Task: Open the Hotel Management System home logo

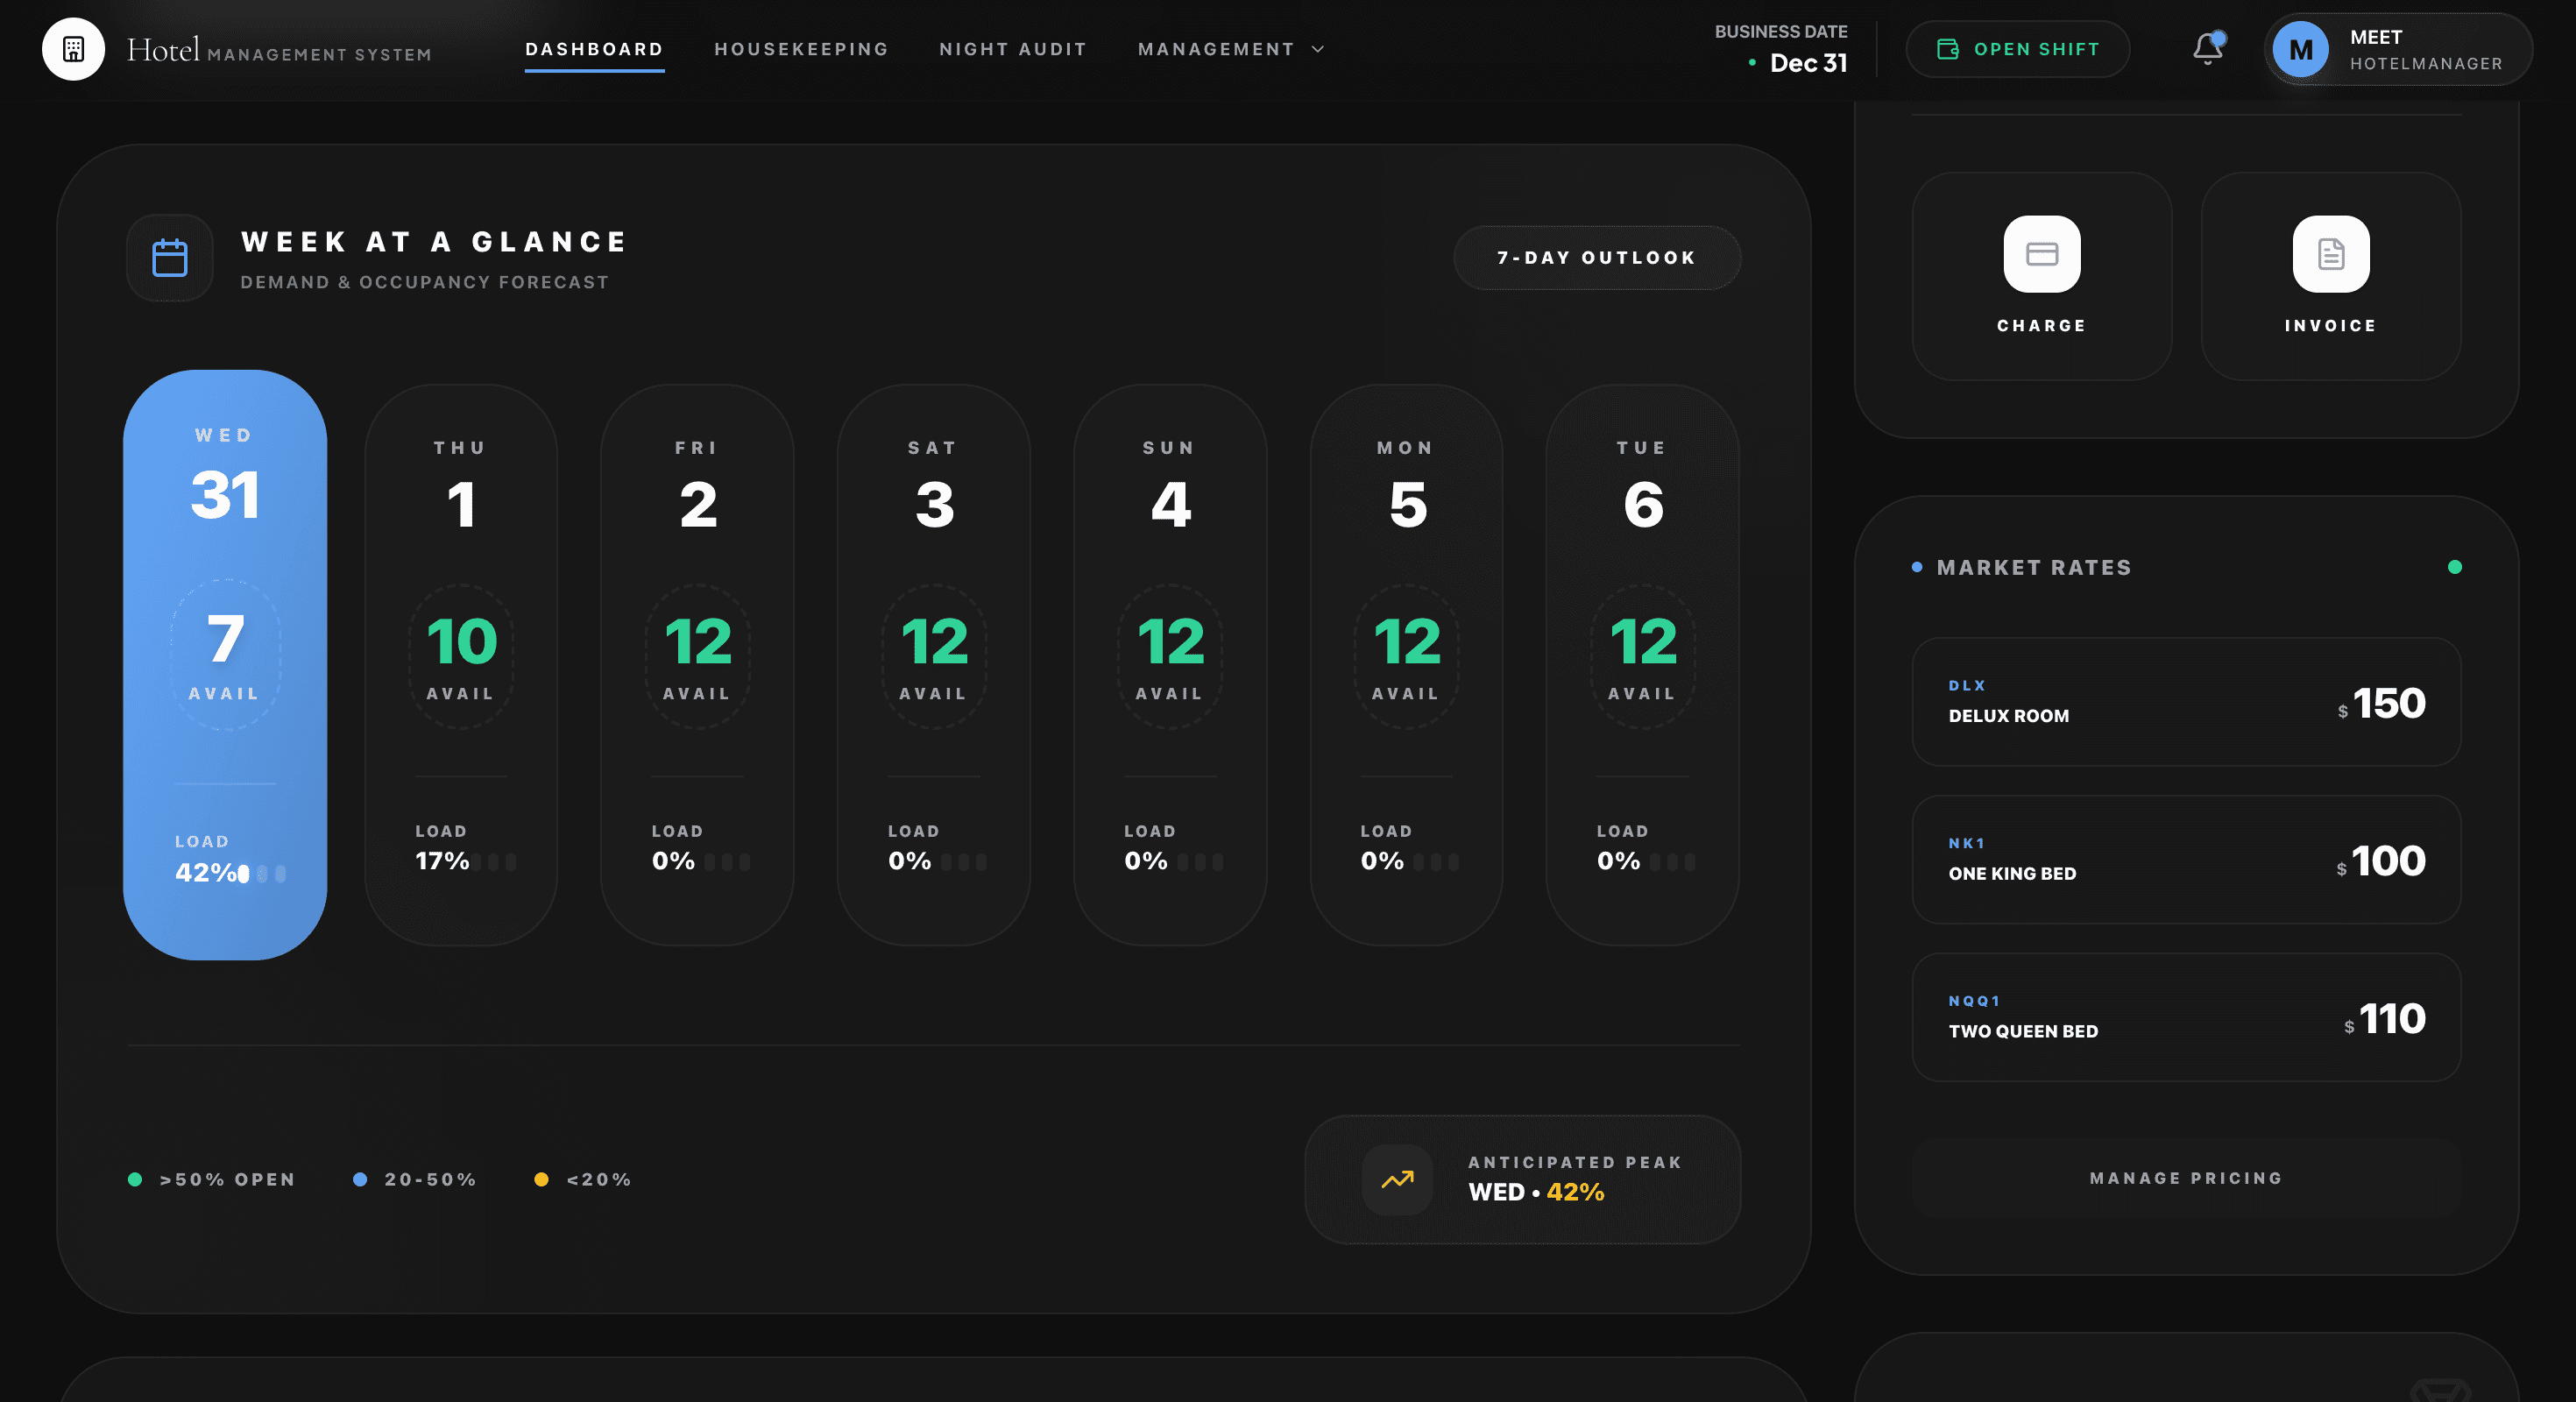Action: click(x=72, y=48)
